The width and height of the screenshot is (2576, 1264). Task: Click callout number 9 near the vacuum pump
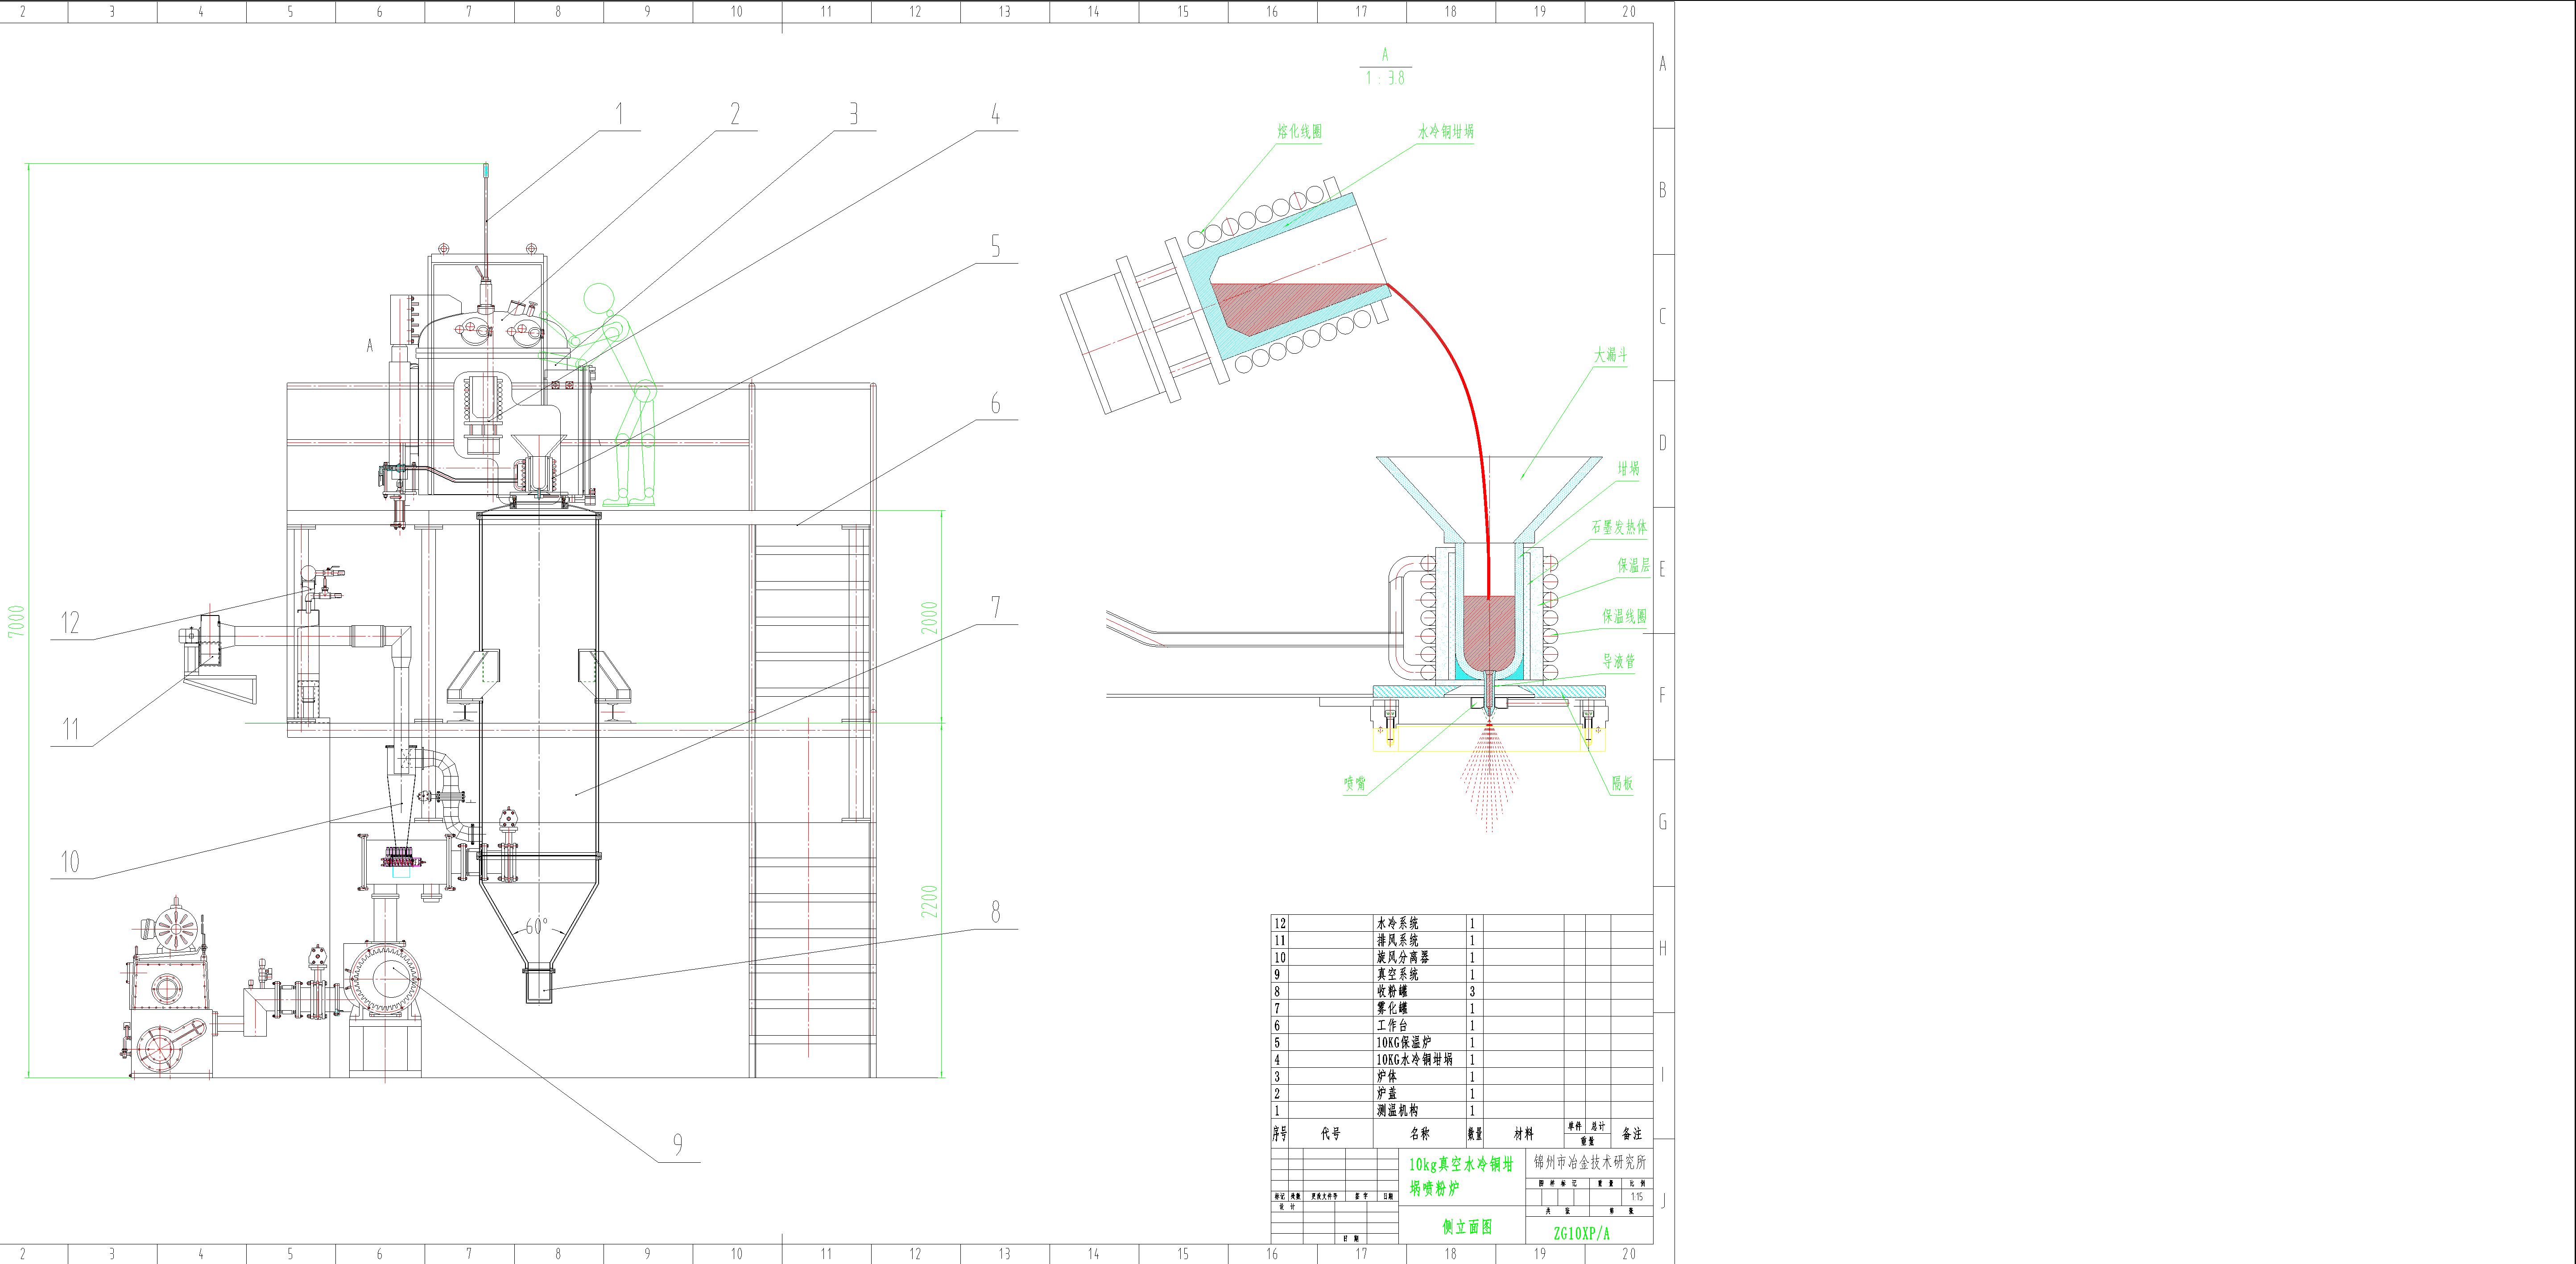click(678, 1145)
